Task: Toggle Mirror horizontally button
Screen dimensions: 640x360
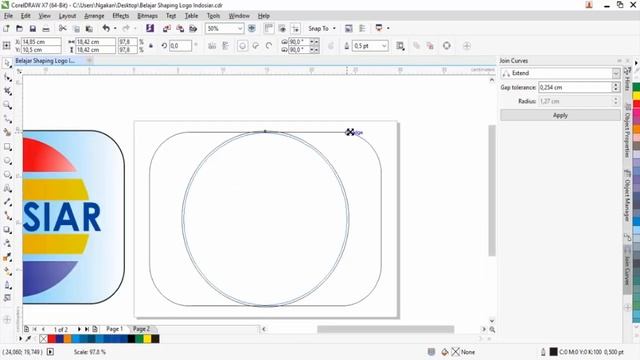Action: (x=212, y=46)
